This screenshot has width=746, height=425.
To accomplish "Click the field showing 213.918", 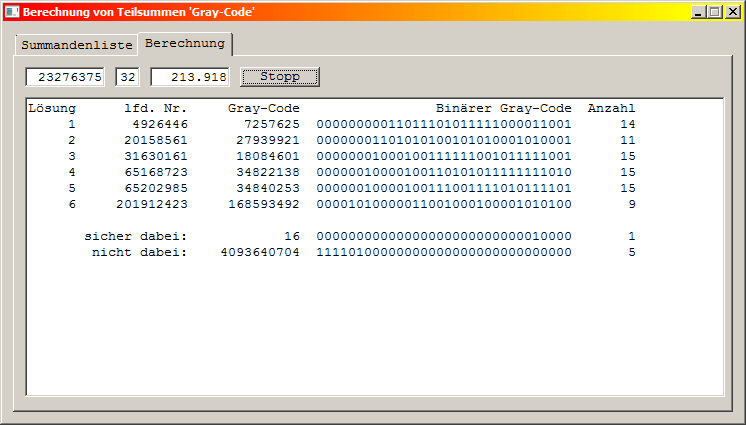I will pos(190,77).
